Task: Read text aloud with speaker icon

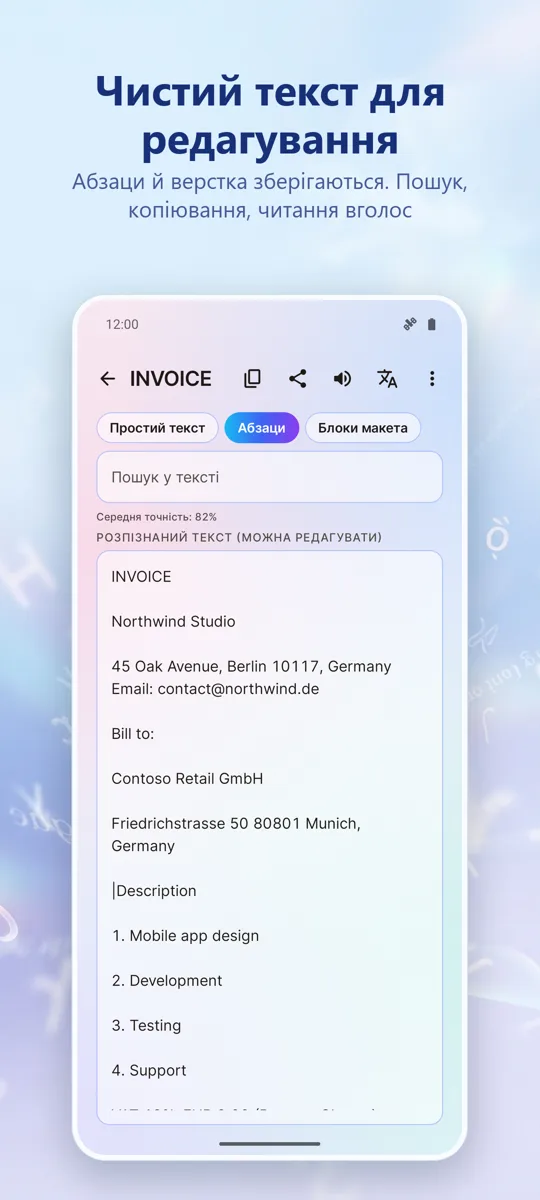Action: click(x=342, y=379)
